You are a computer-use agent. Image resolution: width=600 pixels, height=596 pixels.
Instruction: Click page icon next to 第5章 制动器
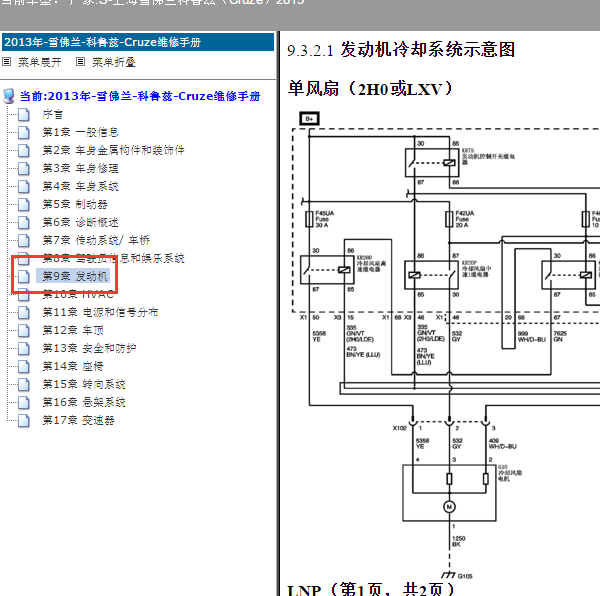tap(24, 204)
